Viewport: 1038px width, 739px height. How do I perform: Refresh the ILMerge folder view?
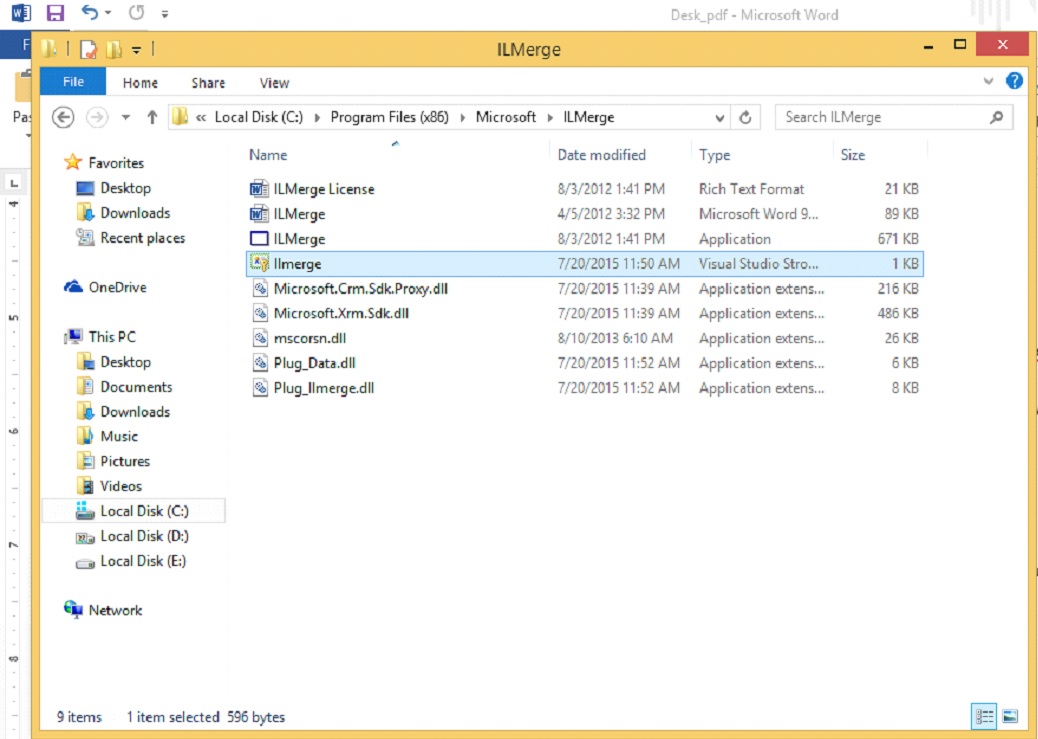pos(745,117)
